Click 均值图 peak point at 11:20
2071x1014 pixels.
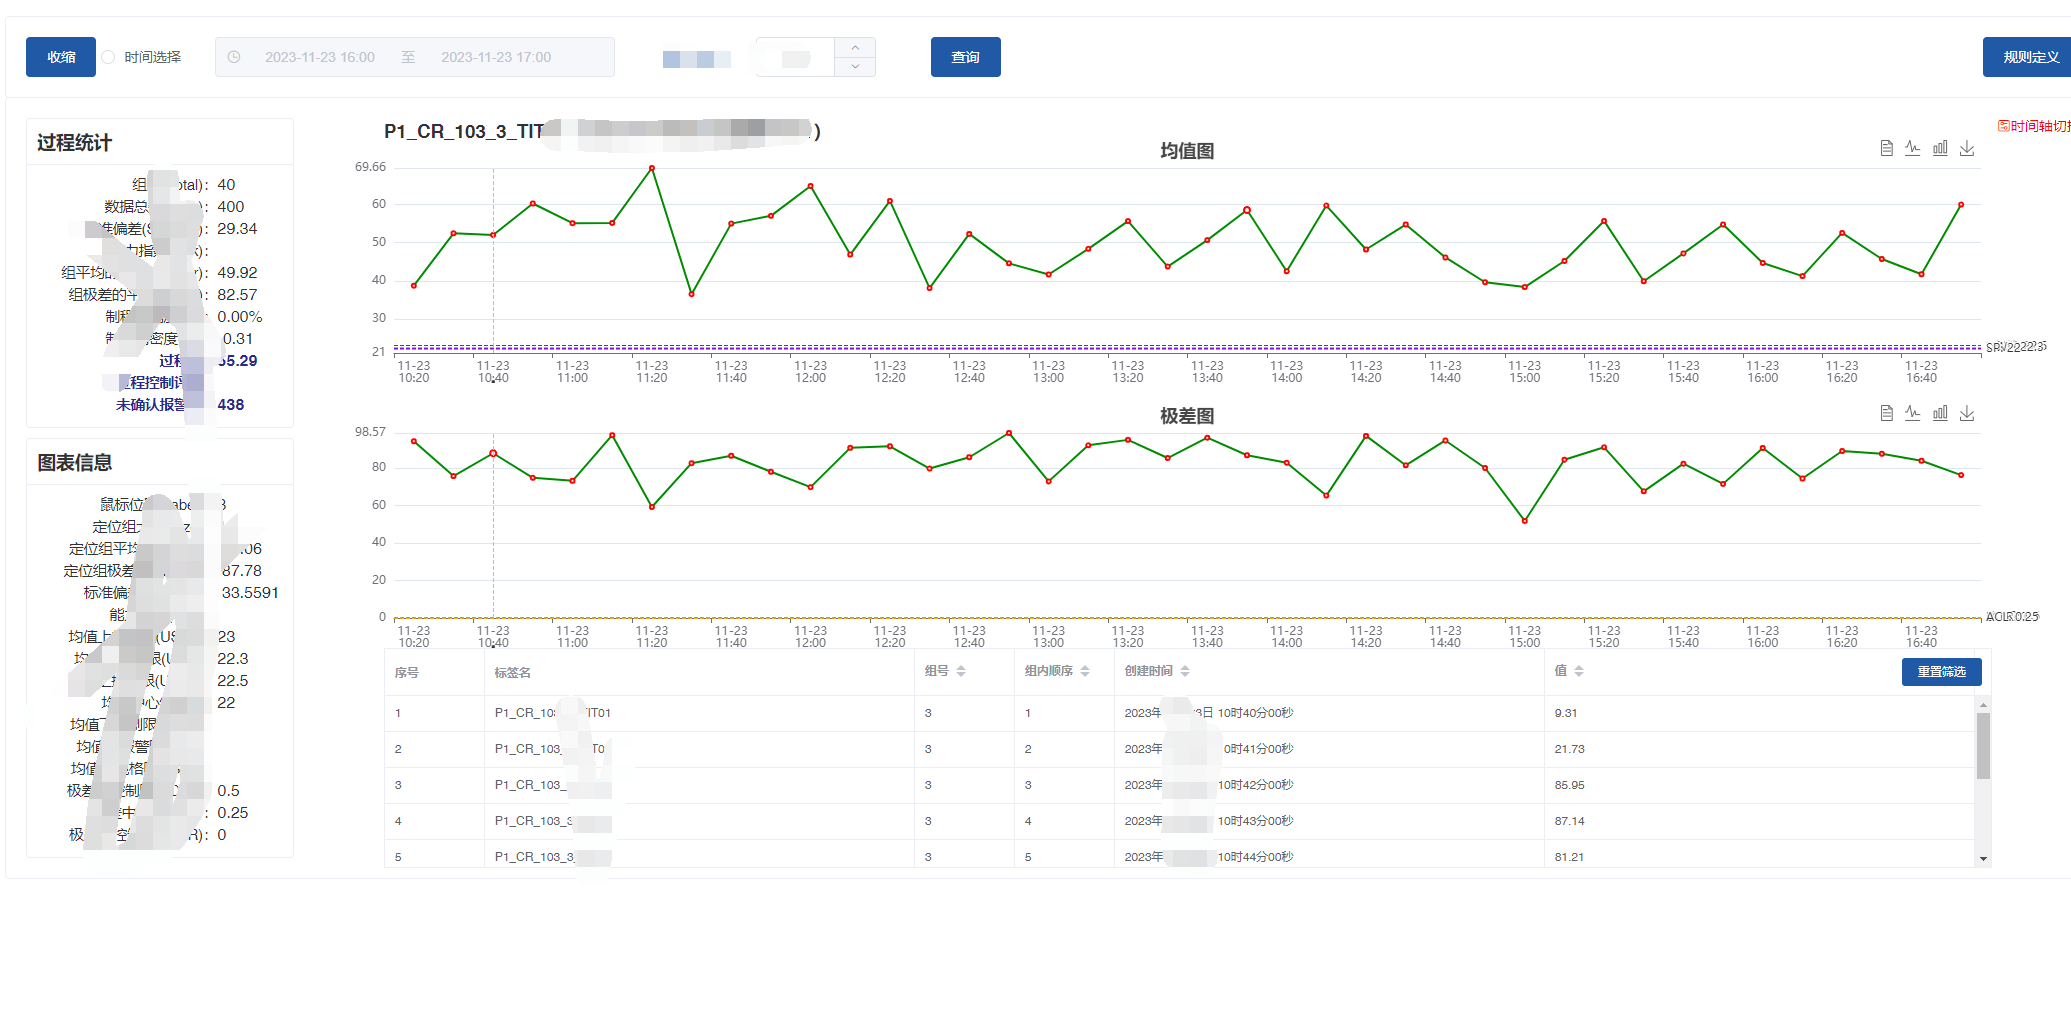[x=652, y=168]
